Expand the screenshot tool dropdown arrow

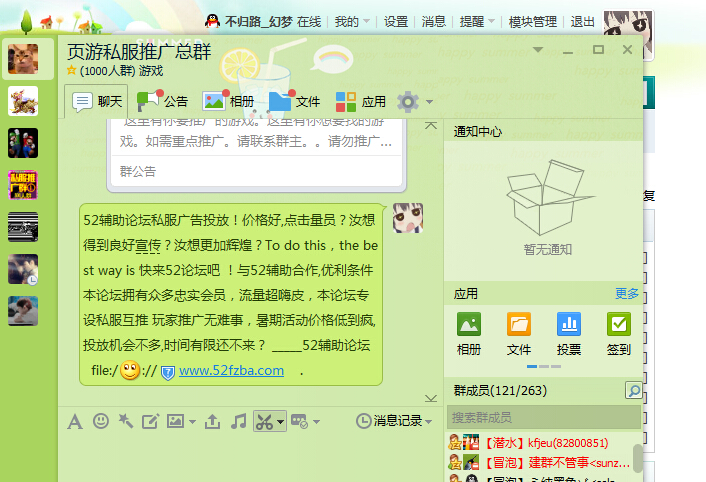pyautogui.click(x=281, y=422)
